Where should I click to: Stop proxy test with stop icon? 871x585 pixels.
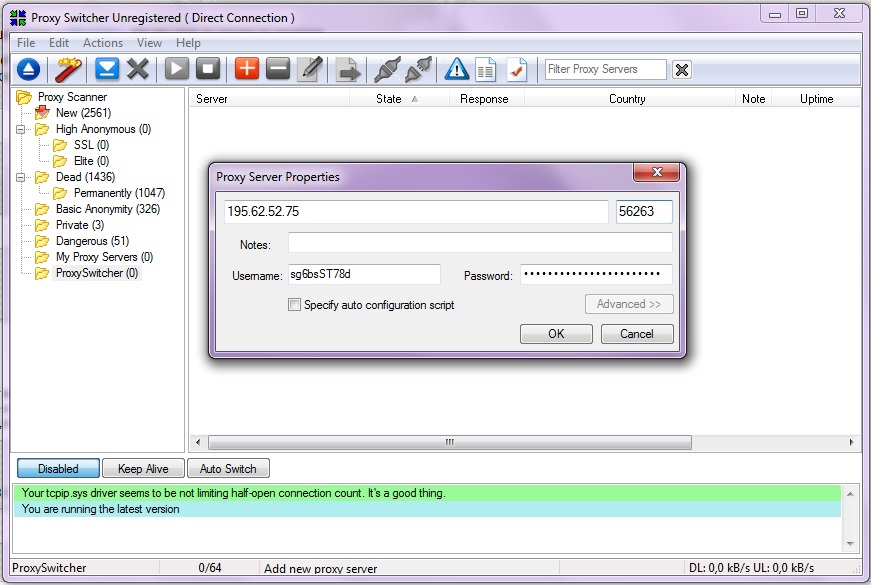[x=208, y=69]
